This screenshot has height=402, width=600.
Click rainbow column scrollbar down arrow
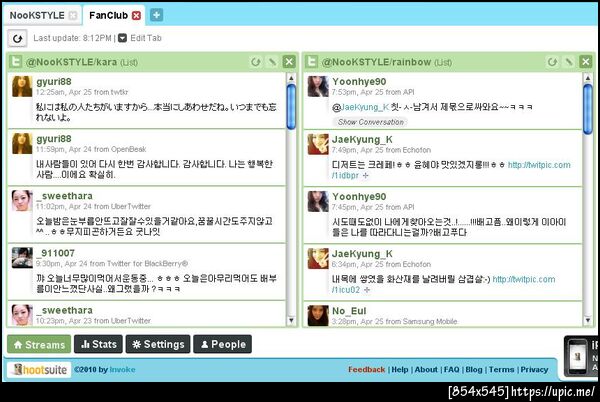tap(588, 321)
